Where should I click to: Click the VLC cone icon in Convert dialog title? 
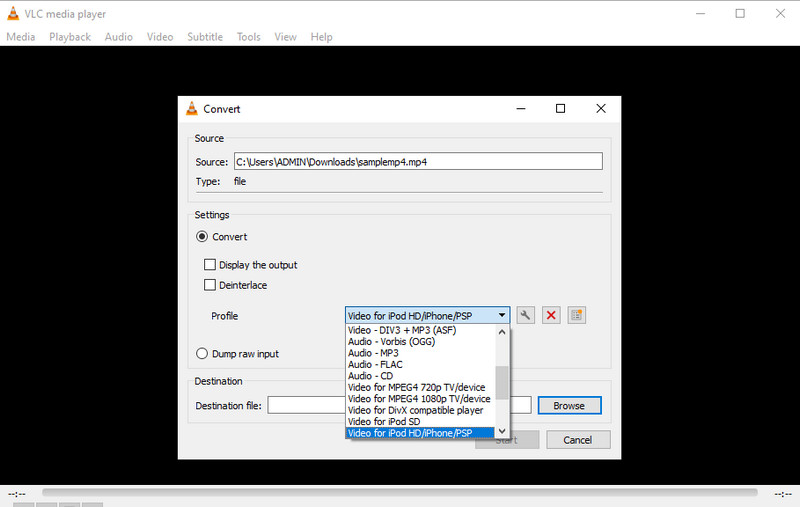click(192, 109)
